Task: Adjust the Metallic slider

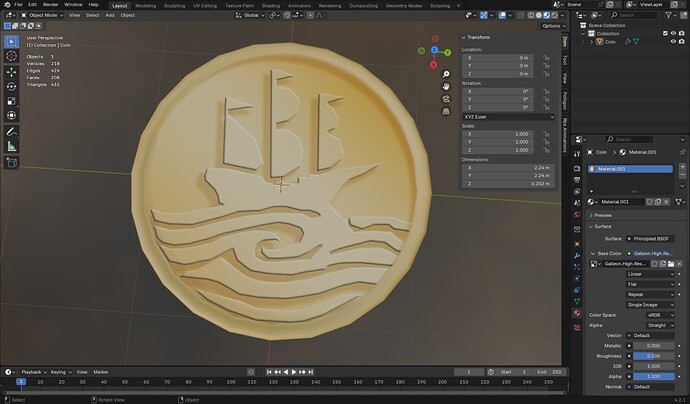Action: [x=653, y=345]
